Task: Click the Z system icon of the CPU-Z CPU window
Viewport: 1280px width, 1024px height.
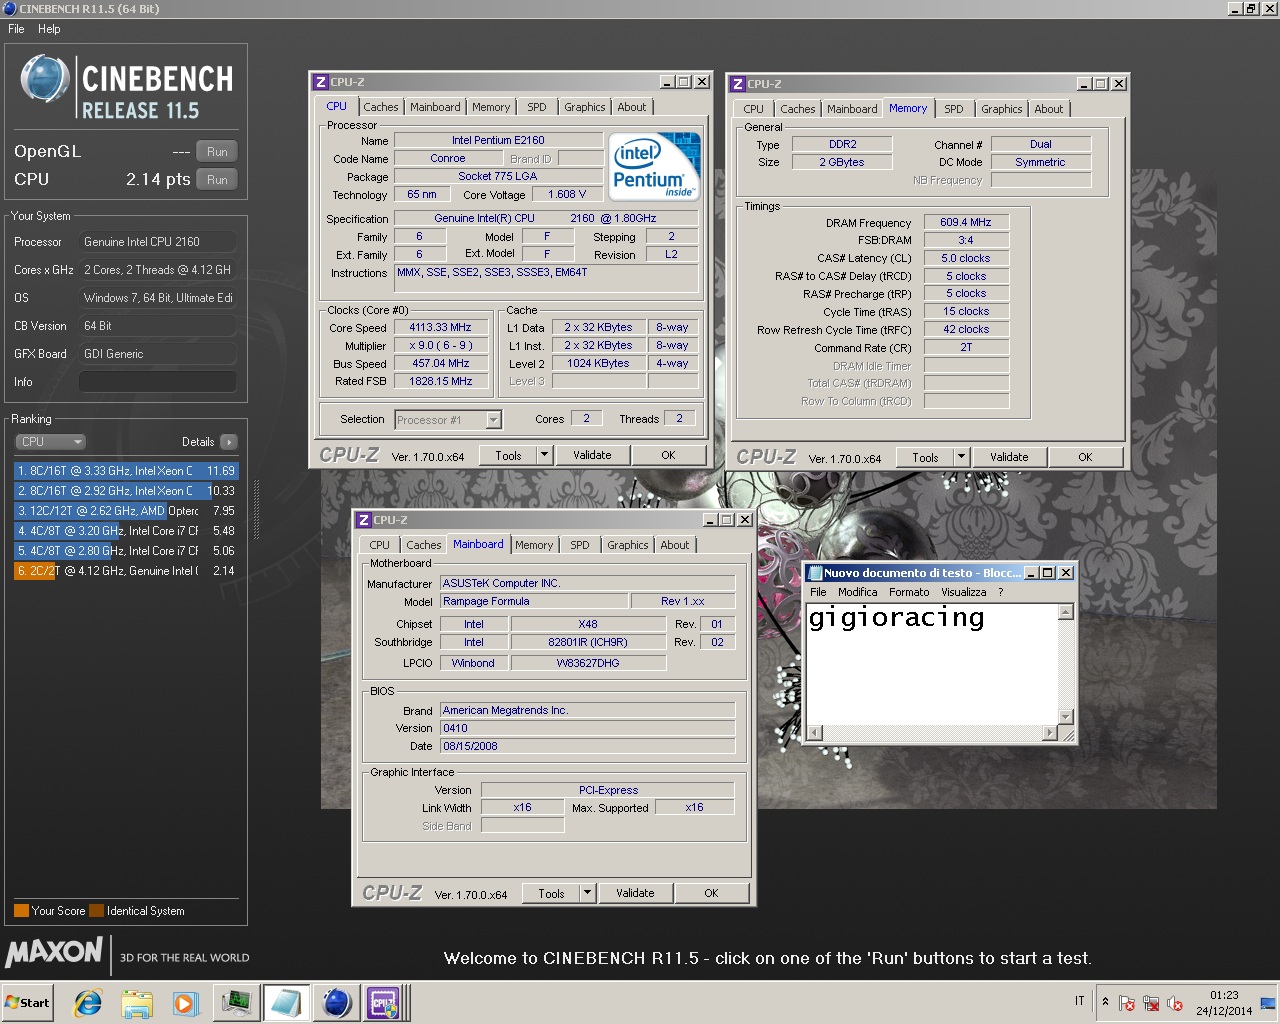Action: click(320, 82)
